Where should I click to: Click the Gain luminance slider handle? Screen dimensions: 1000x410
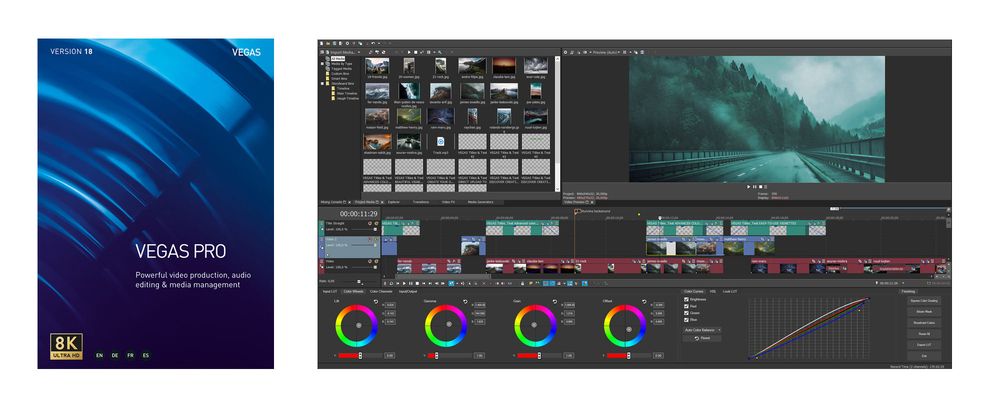tap(539, 355)
